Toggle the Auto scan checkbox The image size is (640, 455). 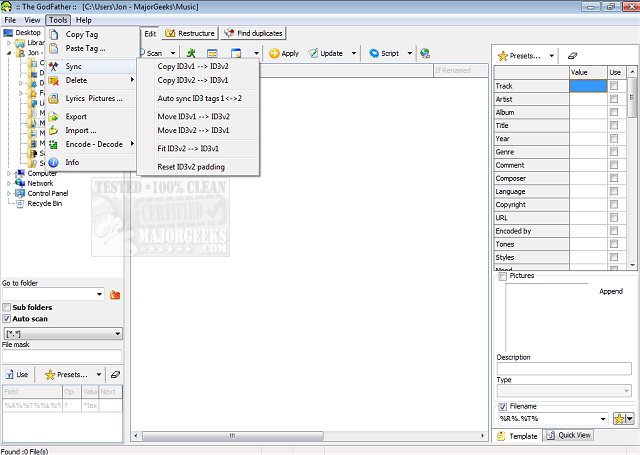pyautogui.click(x=7, y=319)
